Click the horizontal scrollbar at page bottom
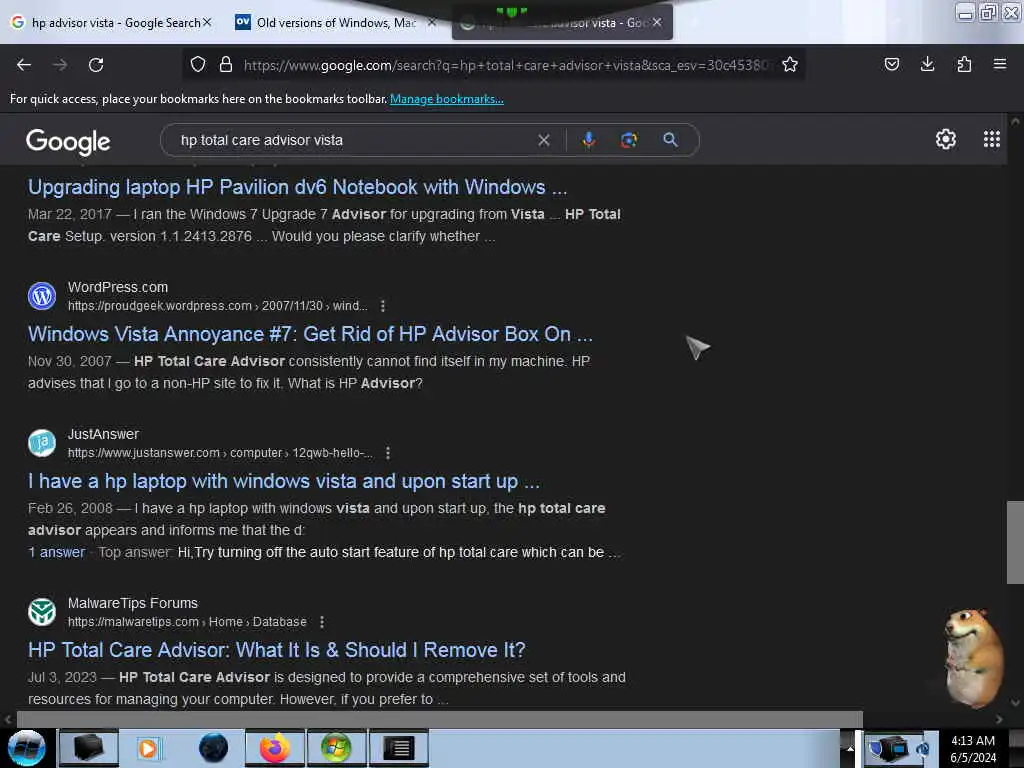 tap(440, 719)
